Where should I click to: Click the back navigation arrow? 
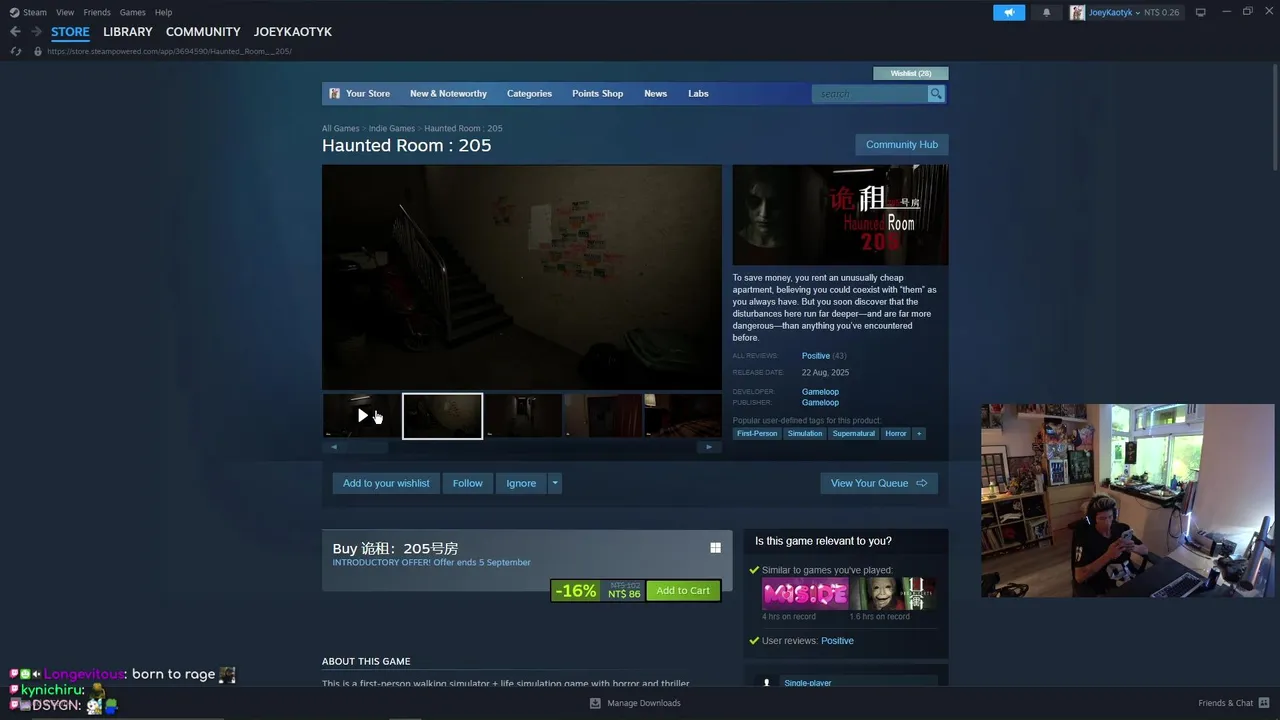[15, 32]
